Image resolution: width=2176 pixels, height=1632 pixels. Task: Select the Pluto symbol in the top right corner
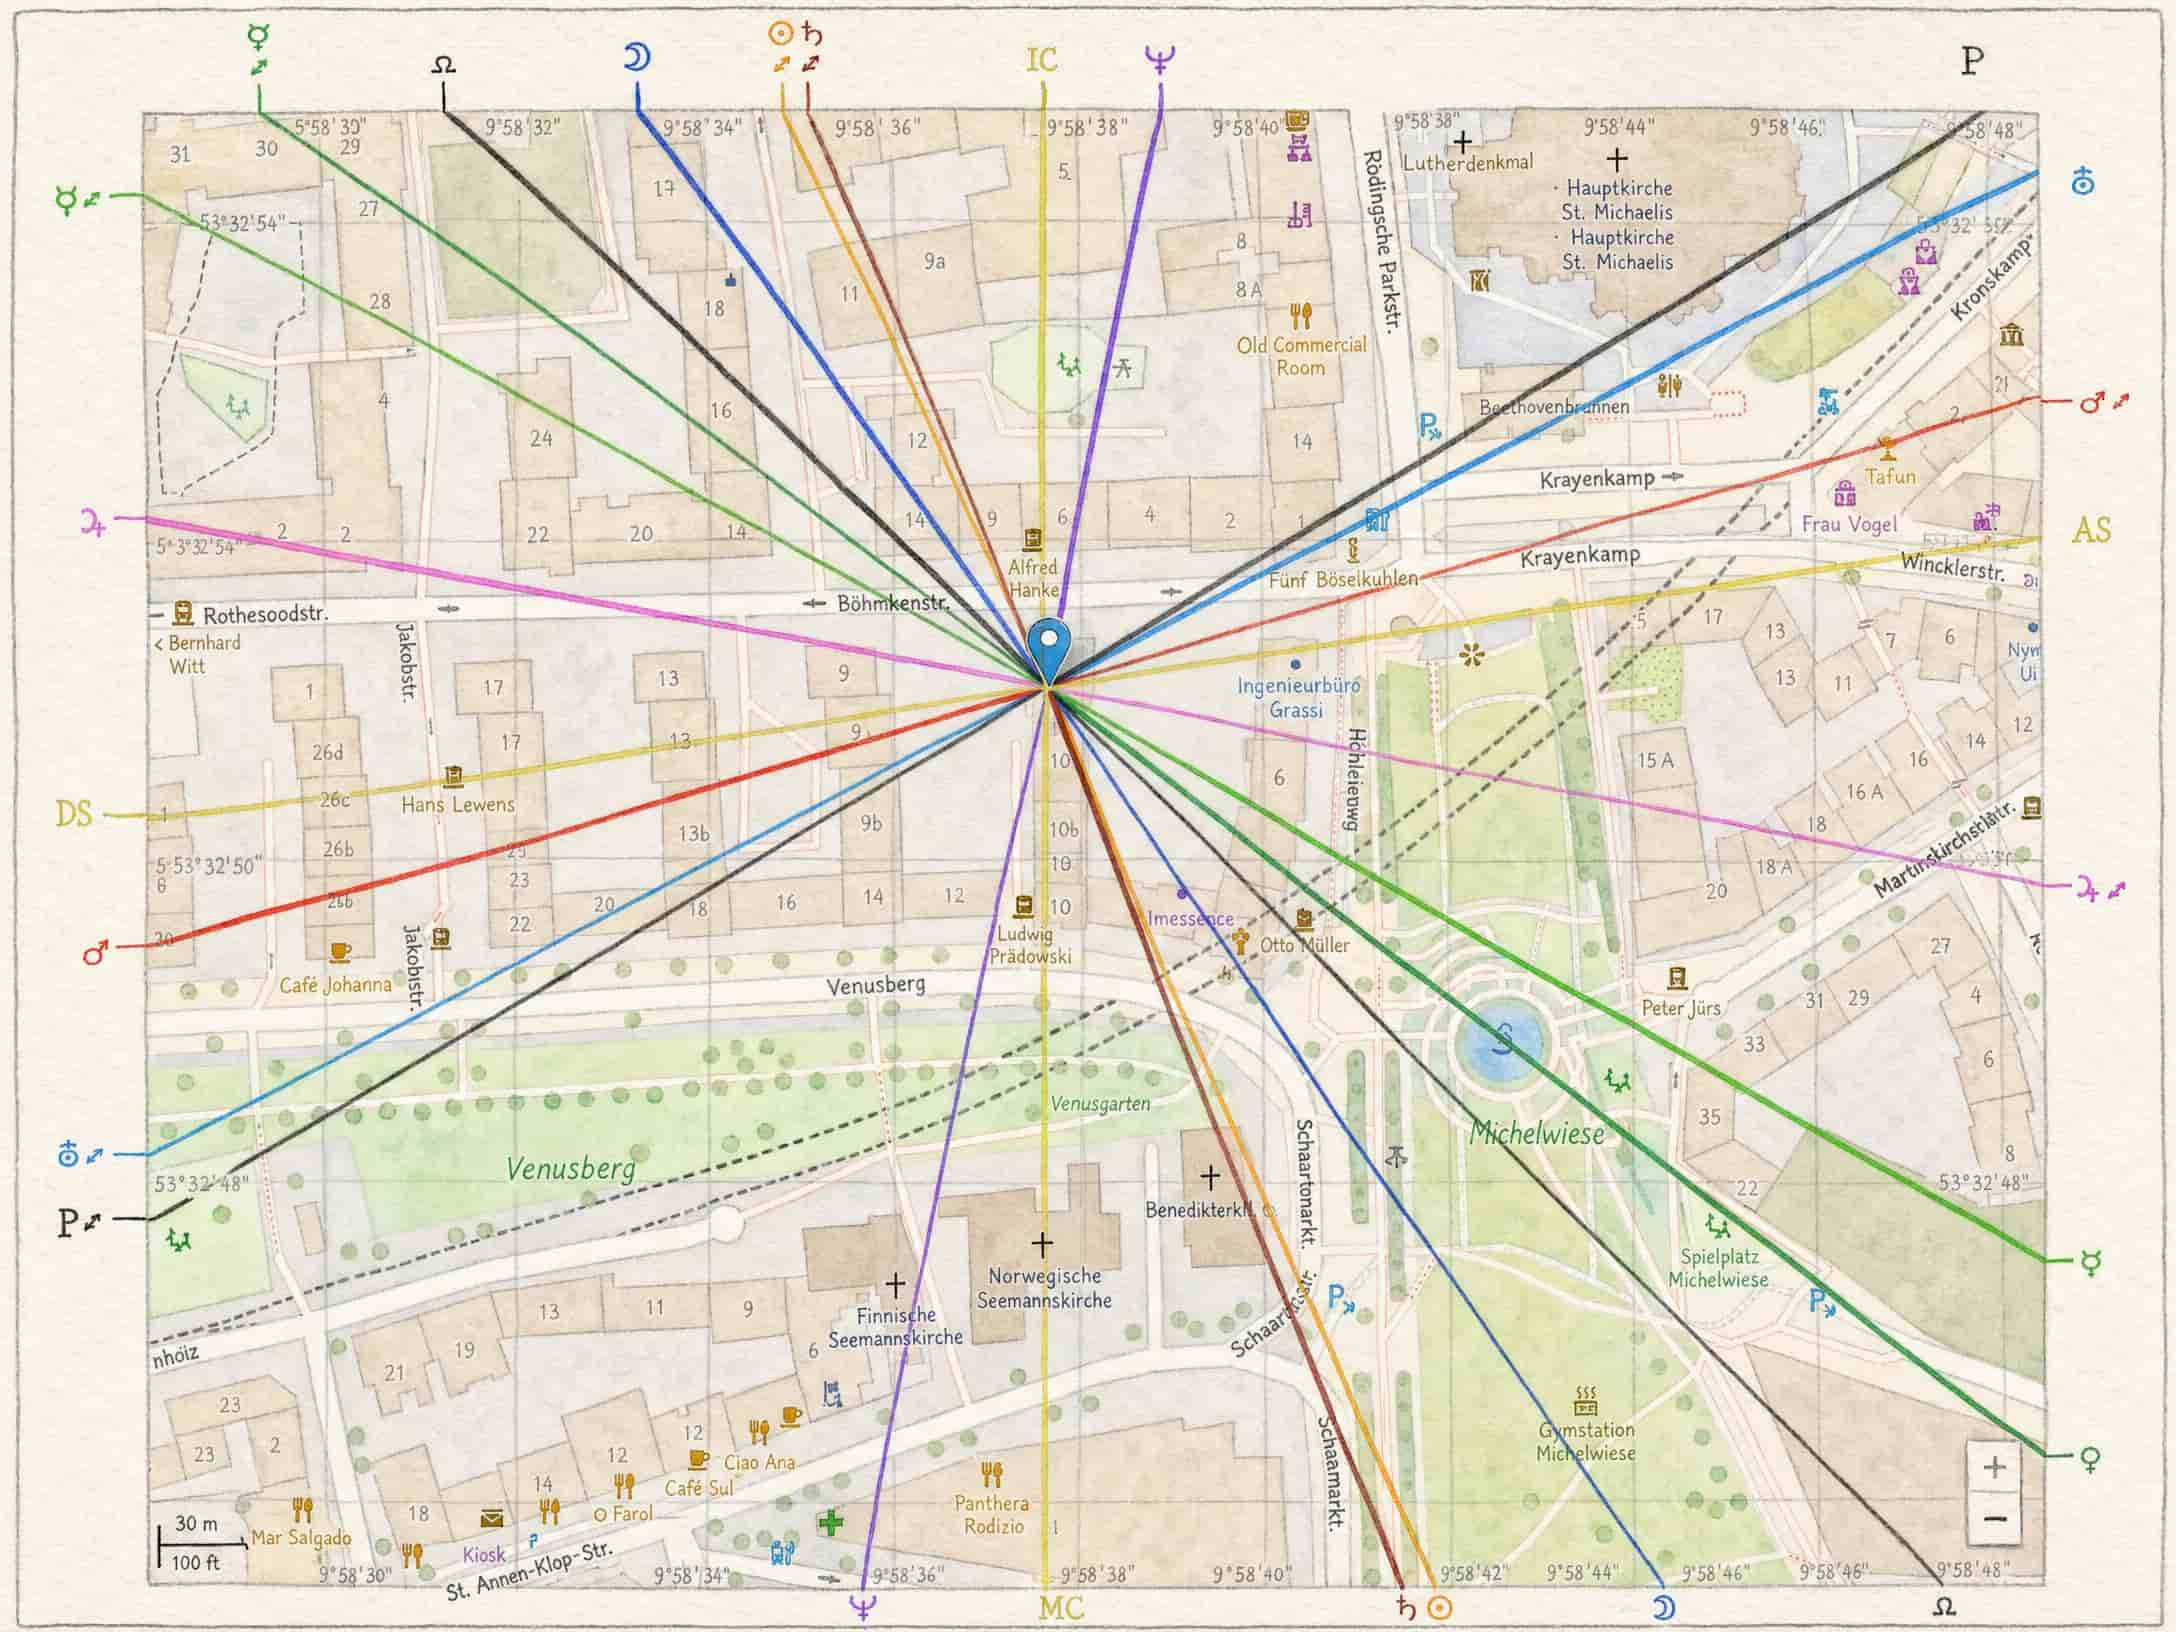1971,61
